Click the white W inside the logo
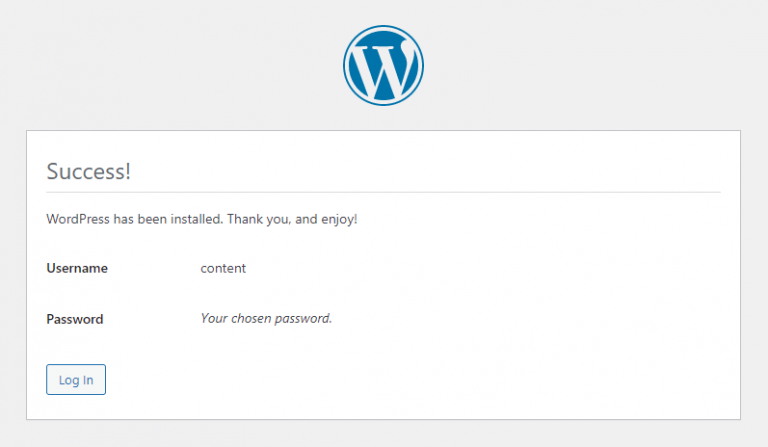 [x=383, y=65]
